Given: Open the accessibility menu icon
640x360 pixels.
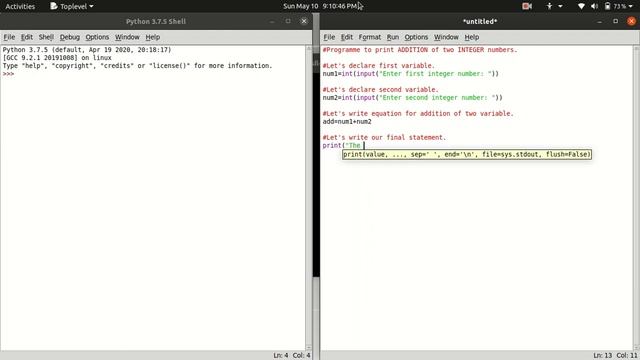Looking at the screenshot, I should point(549,6).
